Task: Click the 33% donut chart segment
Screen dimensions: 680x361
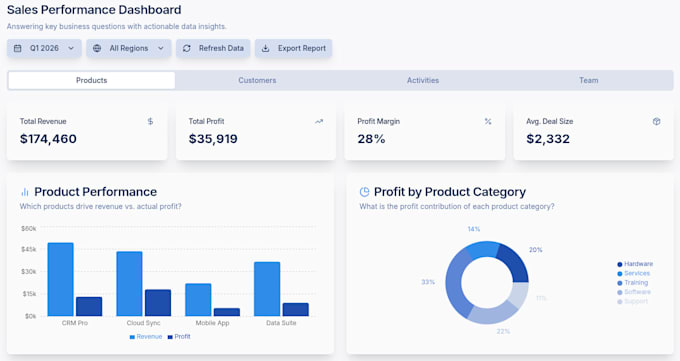Action: pos(454,284)
